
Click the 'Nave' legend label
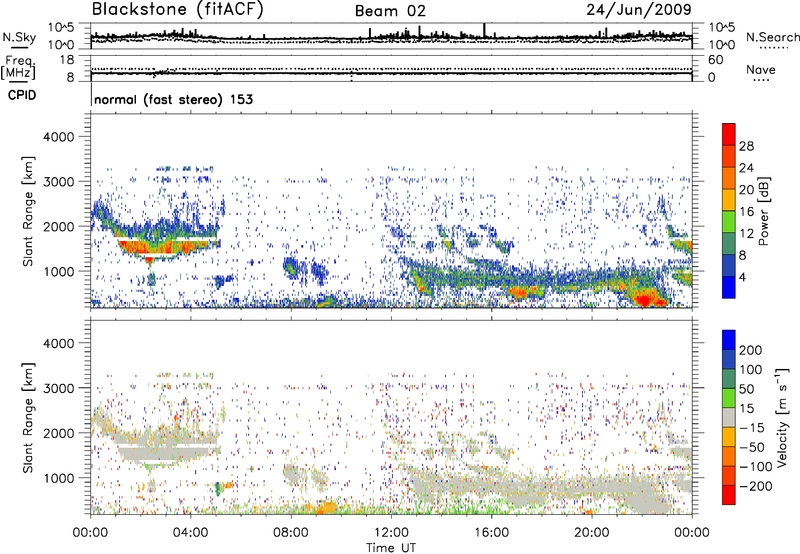tap(761, 69)
